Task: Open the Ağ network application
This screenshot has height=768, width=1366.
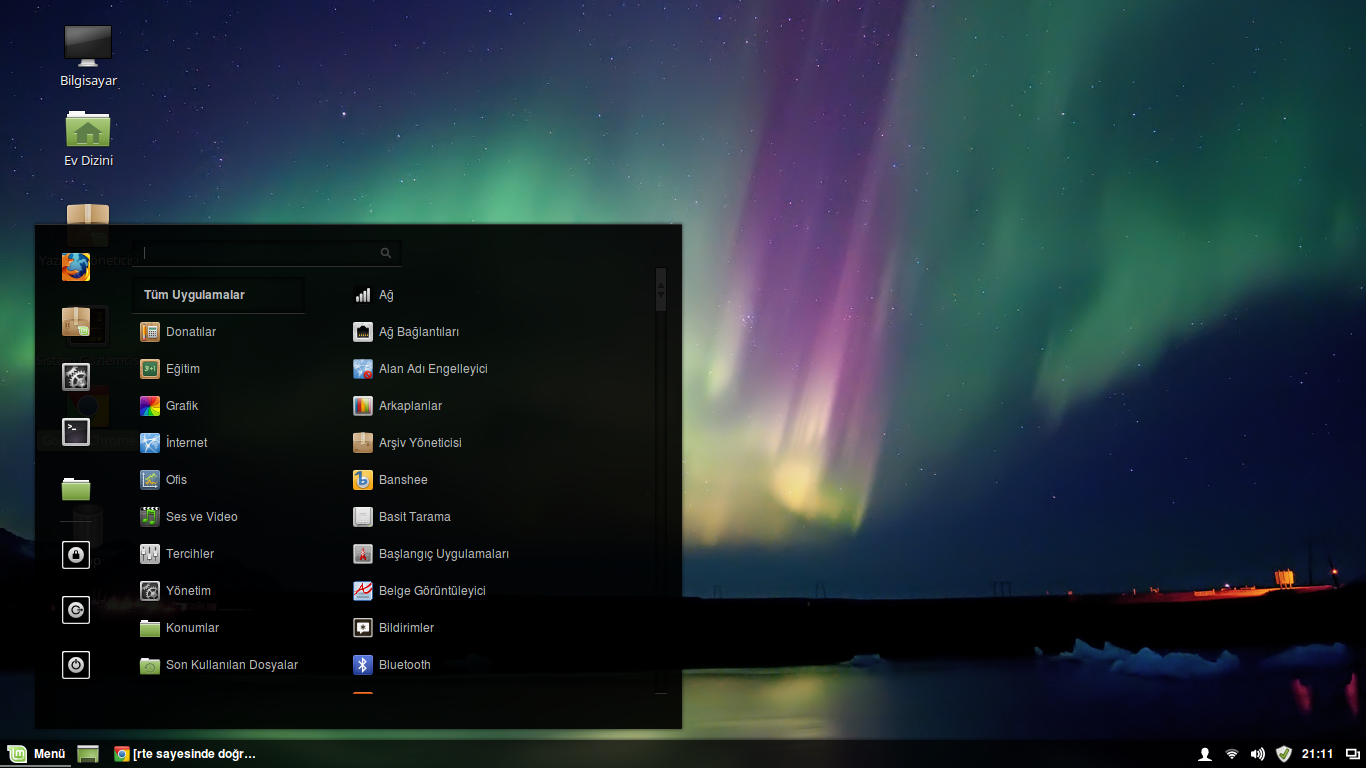Action: pyautogui.click(x=374, y=295)
